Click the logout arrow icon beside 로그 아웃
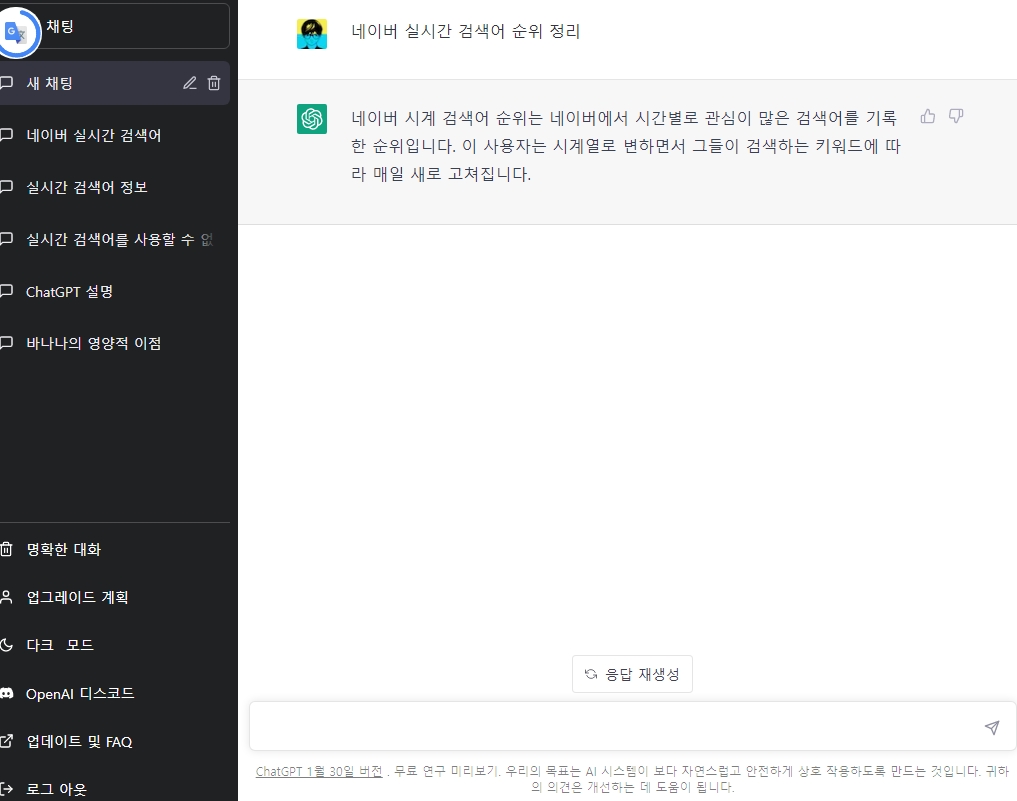 click(6, 789)
